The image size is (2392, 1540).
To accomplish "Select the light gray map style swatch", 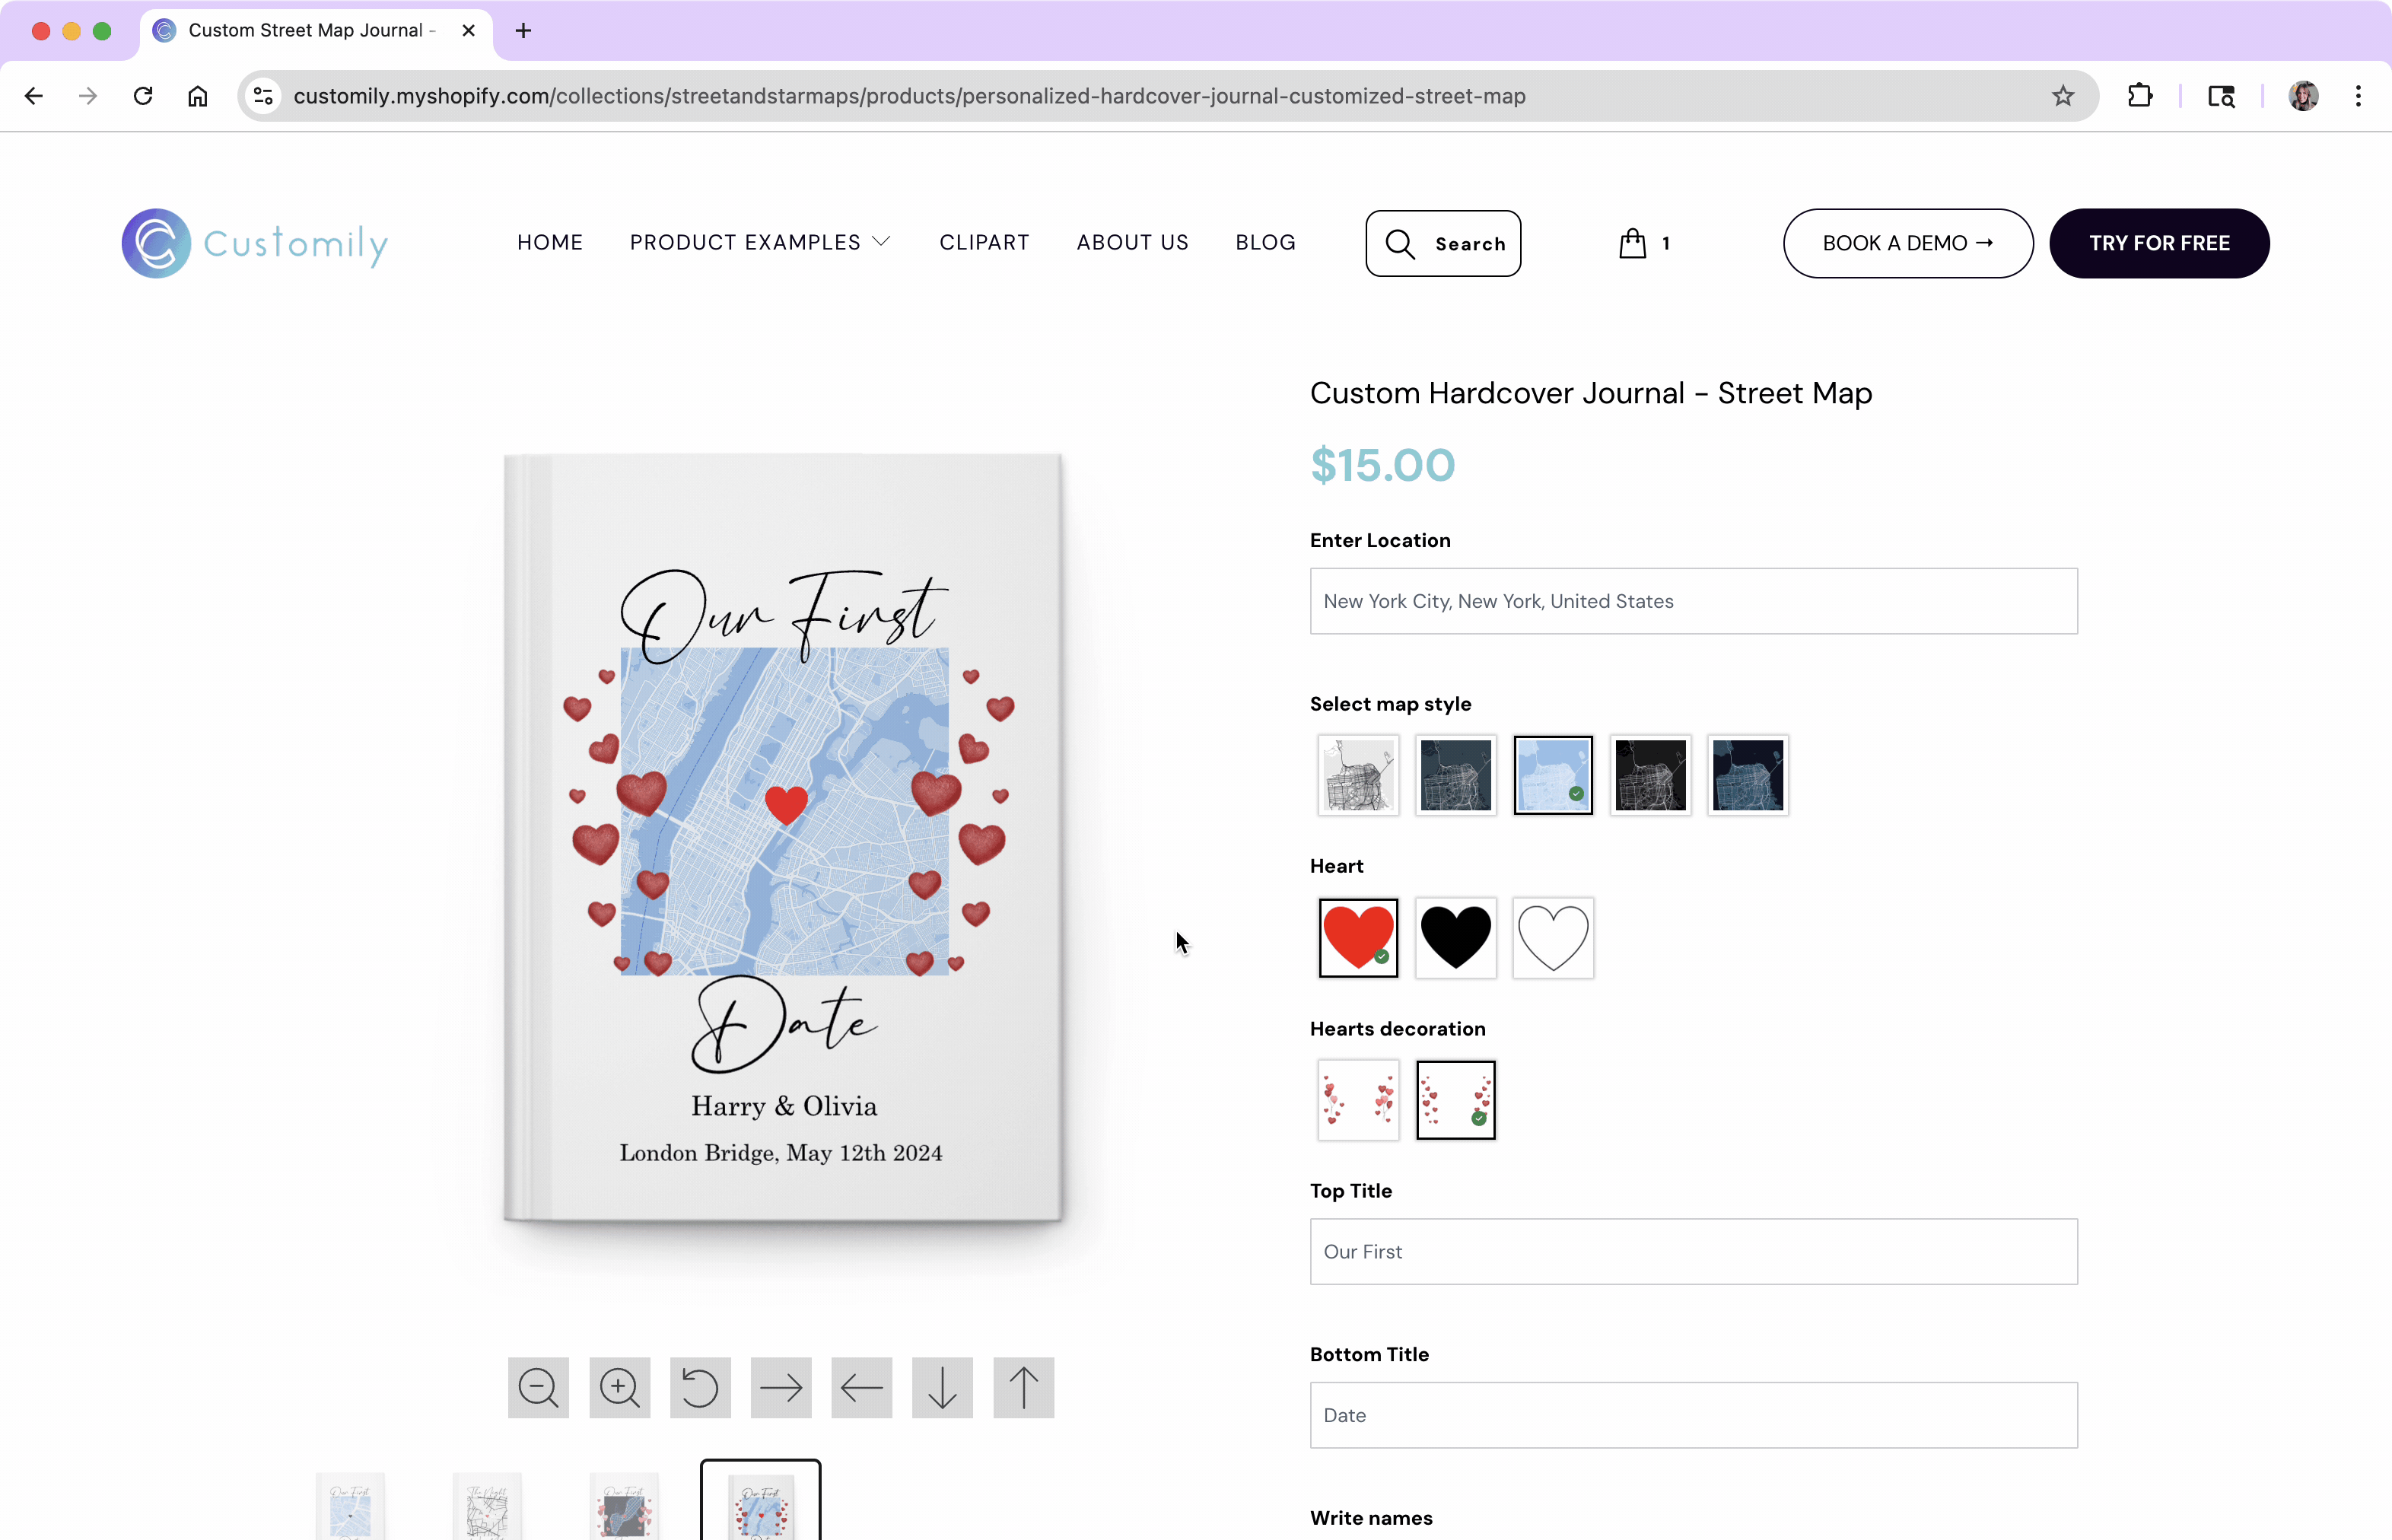I will [1358, 775].
